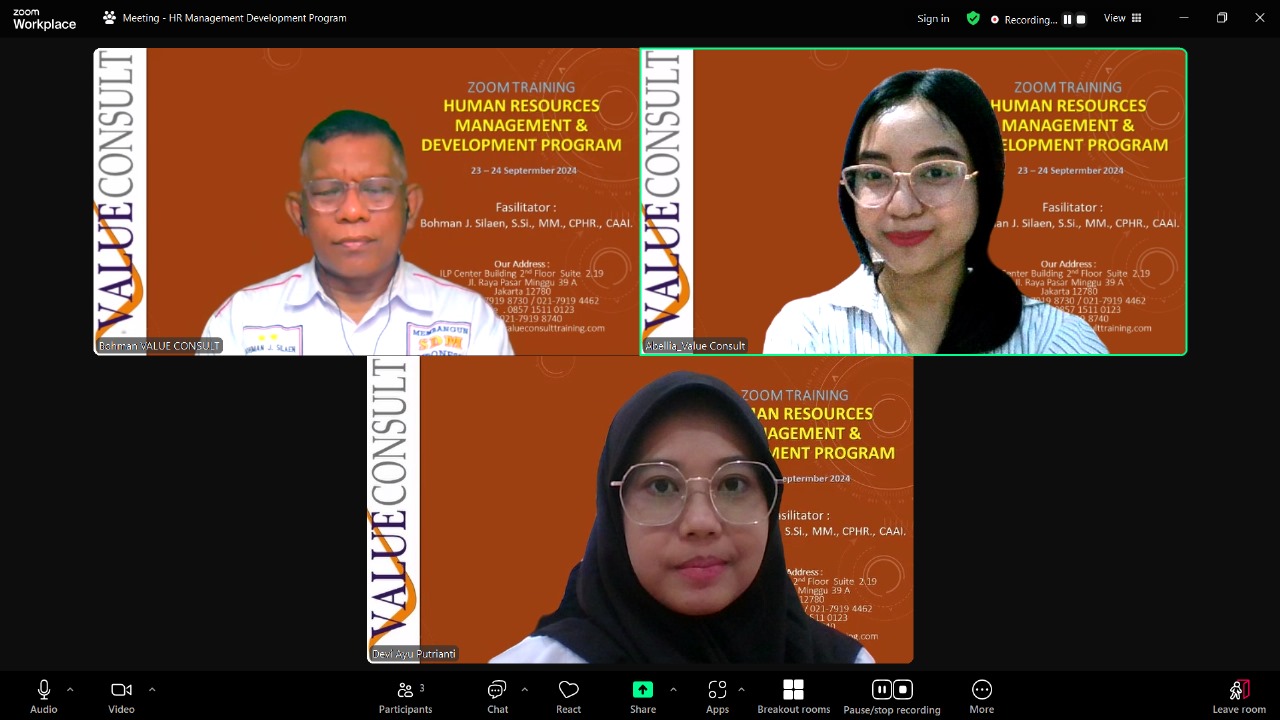Stop recording from the top bar
The image size is (1280, 720).
(1080, 19)
